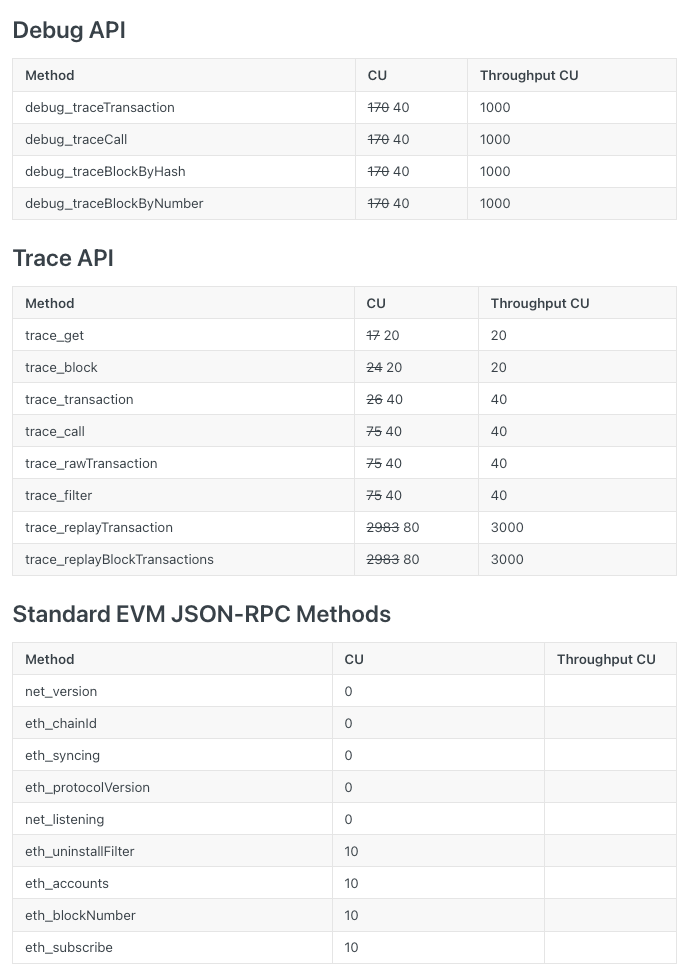This screenshot has width=691, height=964.
Task: Click the net_version method name
Action: (x=61, y=691)
